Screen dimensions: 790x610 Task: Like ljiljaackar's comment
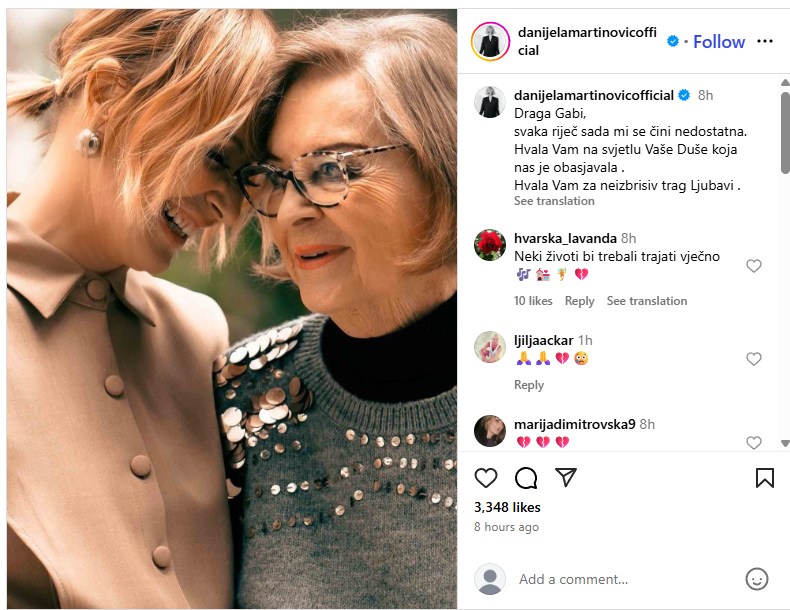[x=754, y=359]
